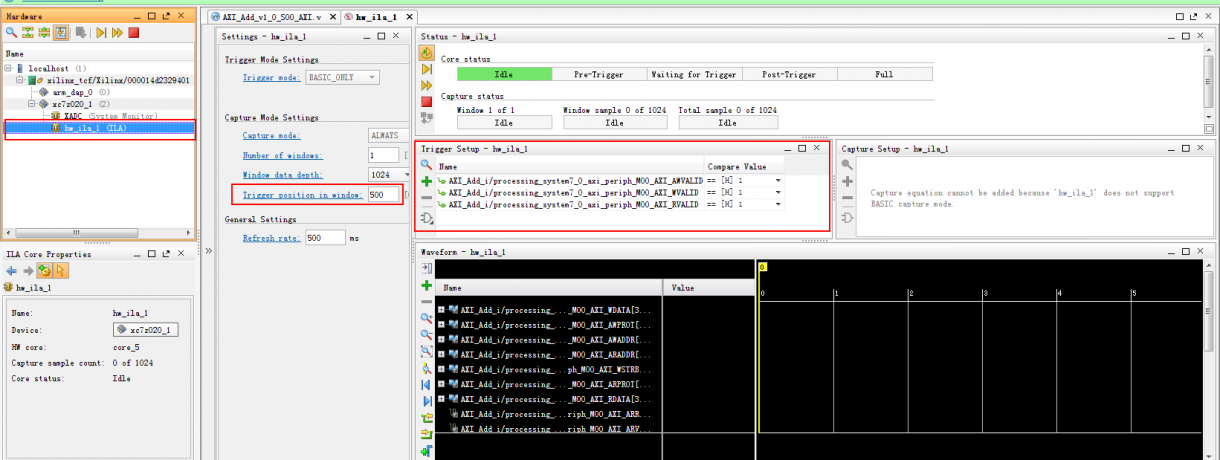
Task: Click forward arrow in ILA Core Properties
Action: pos(28,271)
